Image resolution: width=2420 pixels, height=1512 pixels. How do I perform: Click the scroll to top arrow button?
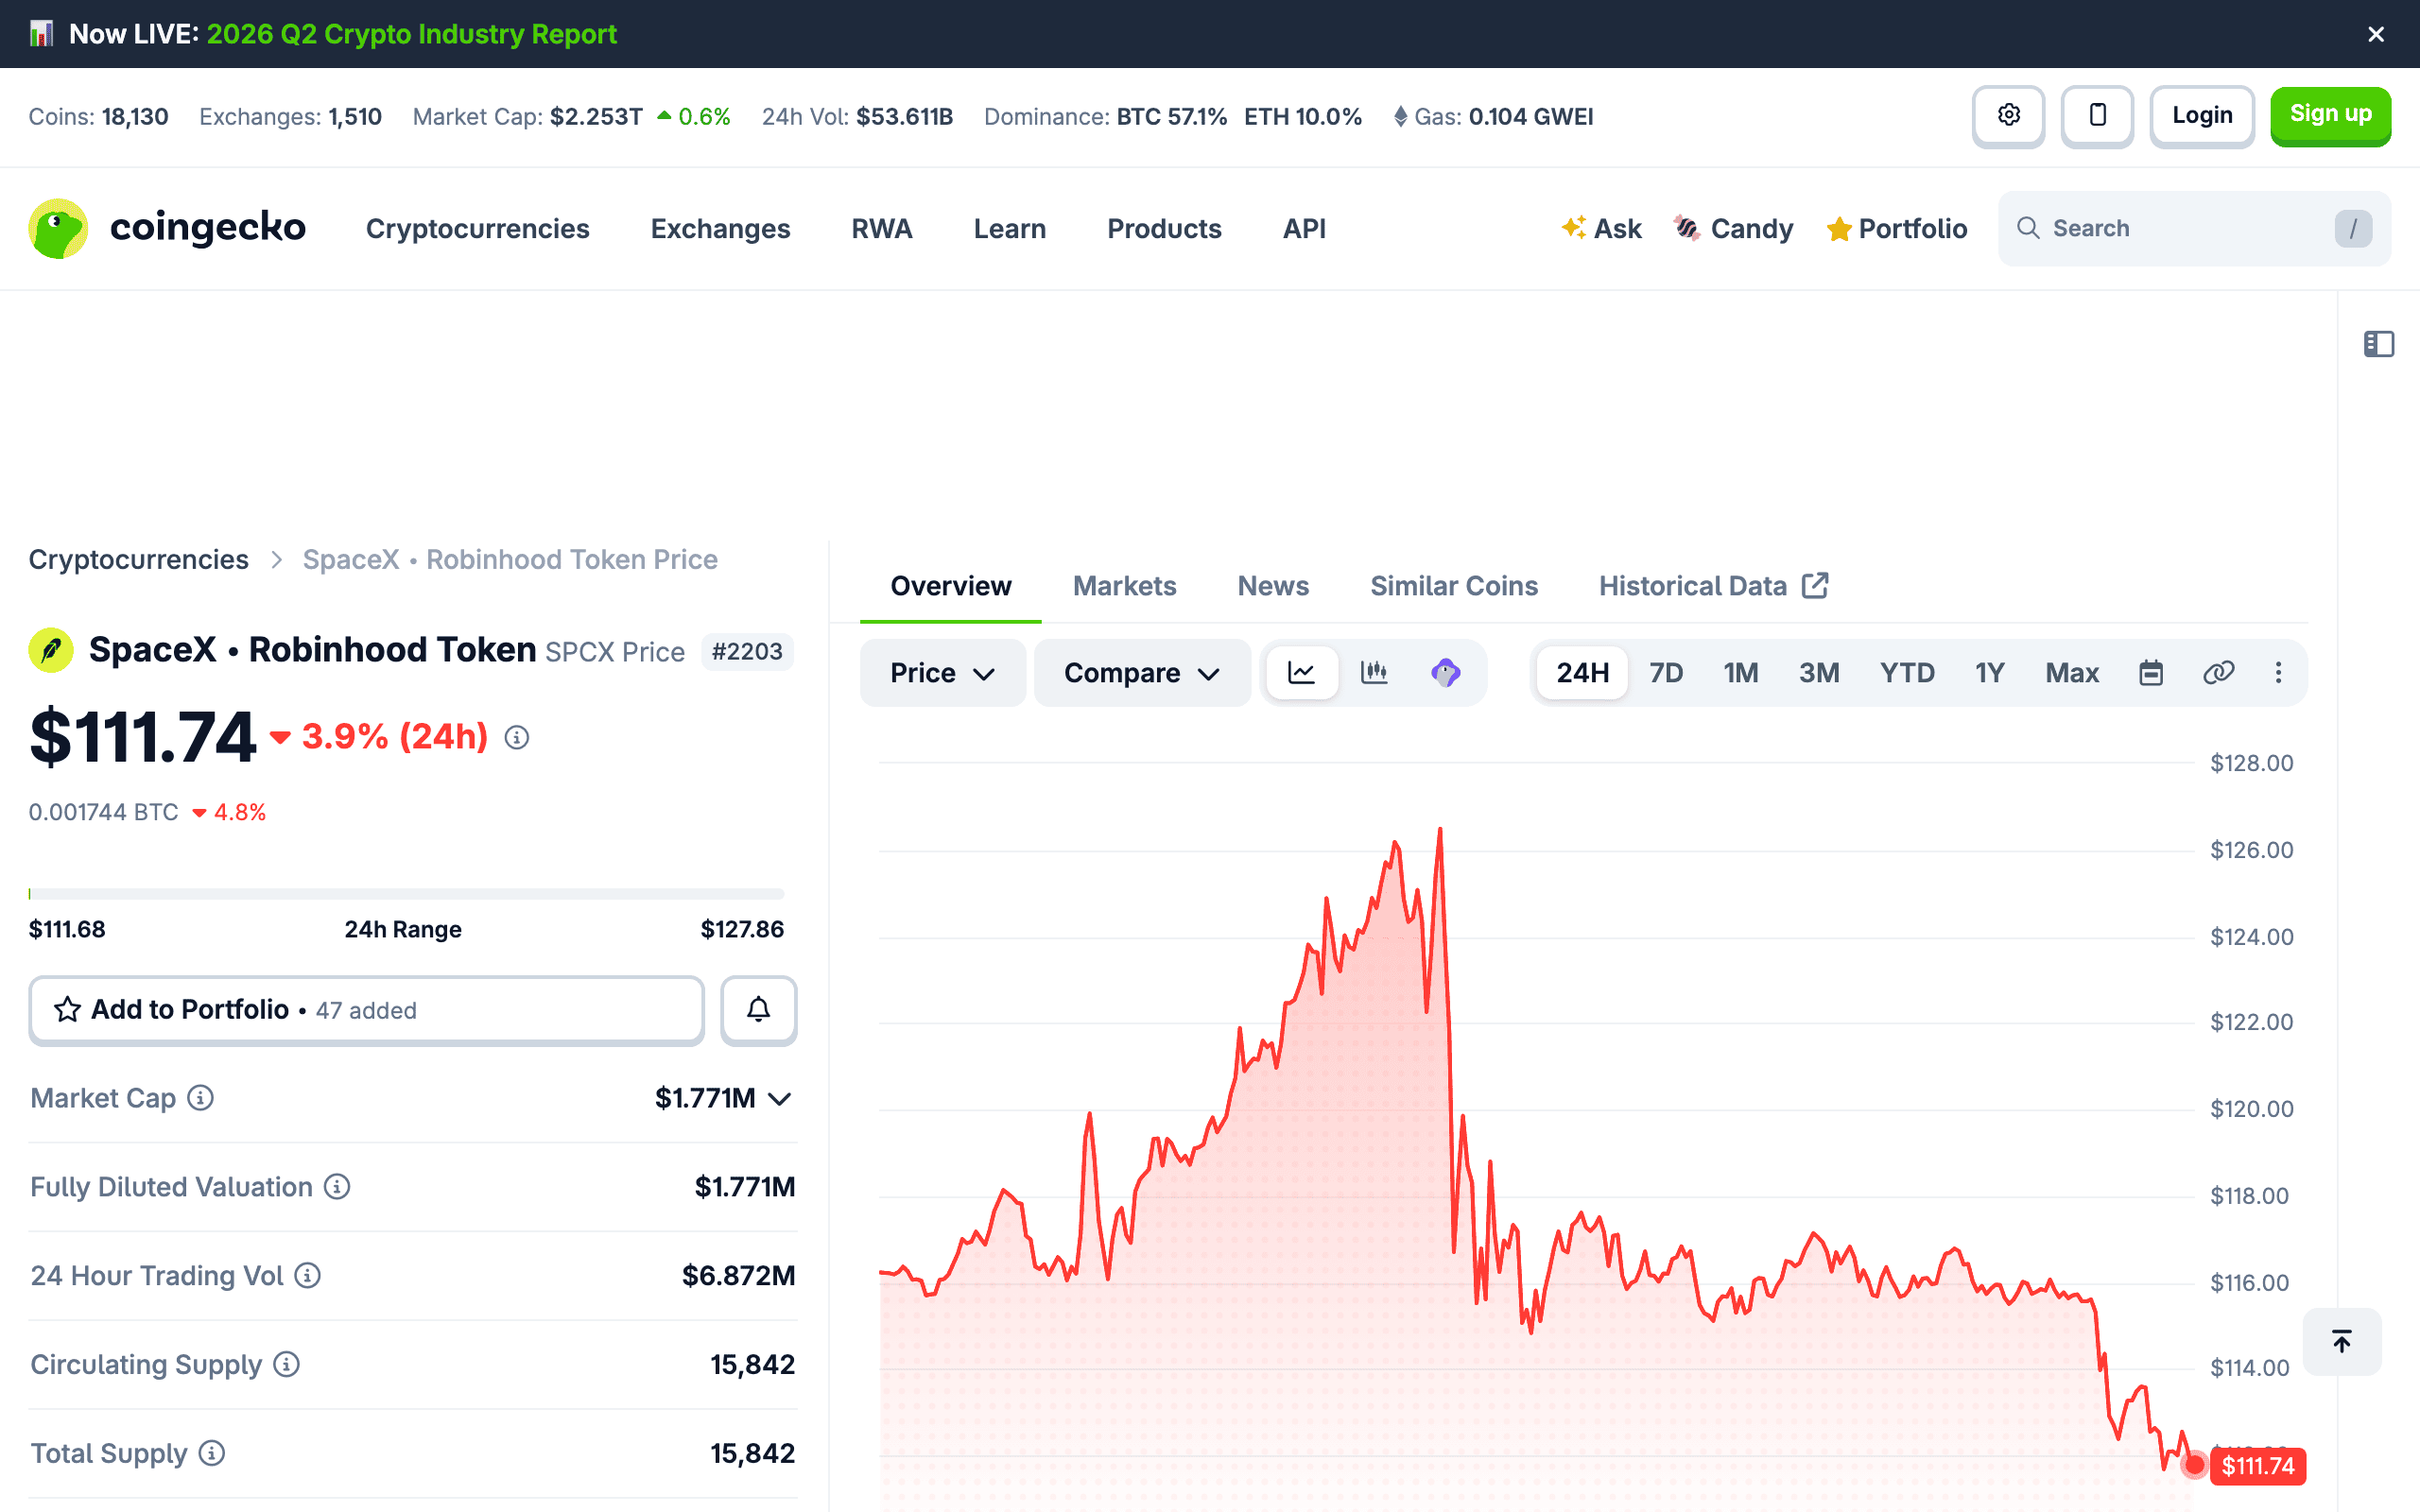(2342, 1341)
